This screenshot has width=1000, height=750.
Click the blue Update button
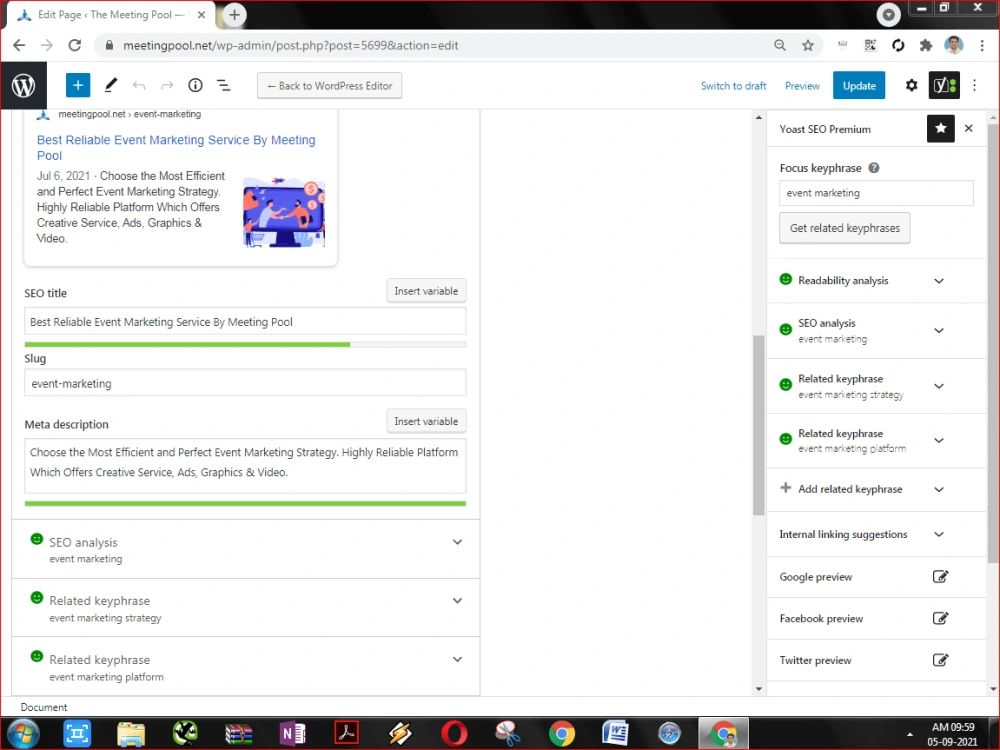pyautogui.click(x=858, y=85)
